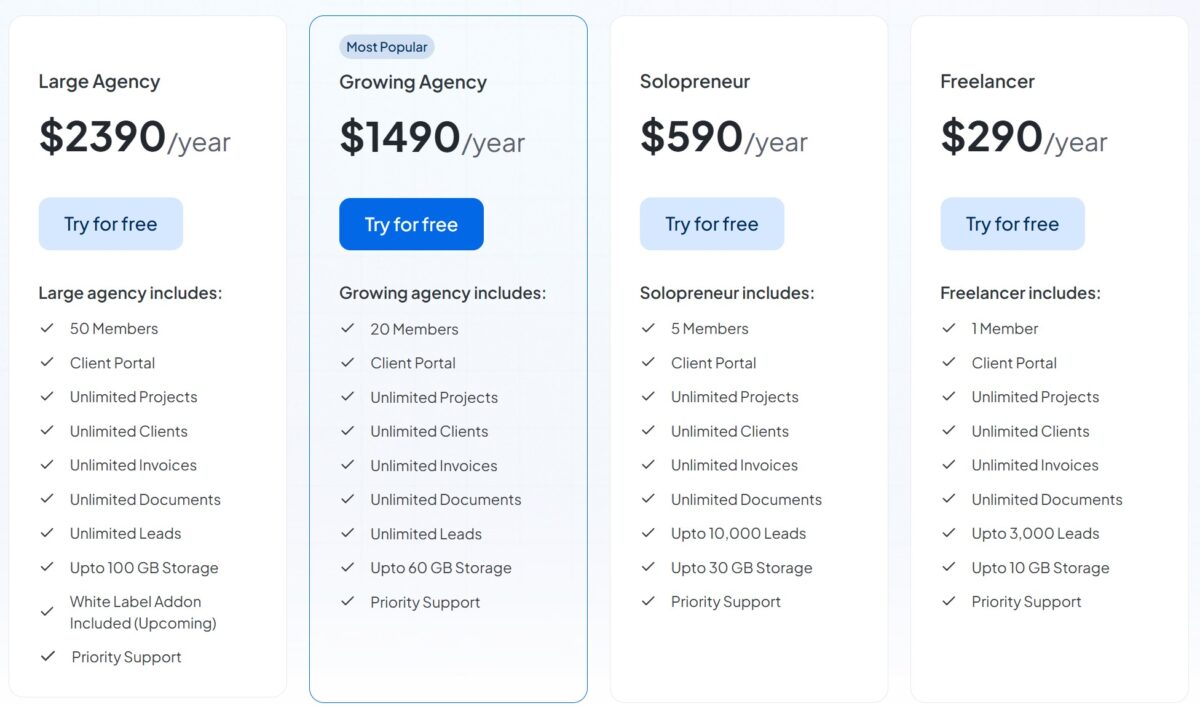Click the Large Agency plan title
The height and width of the screenshot is (714, 1200).
click(x=99, y=82)
